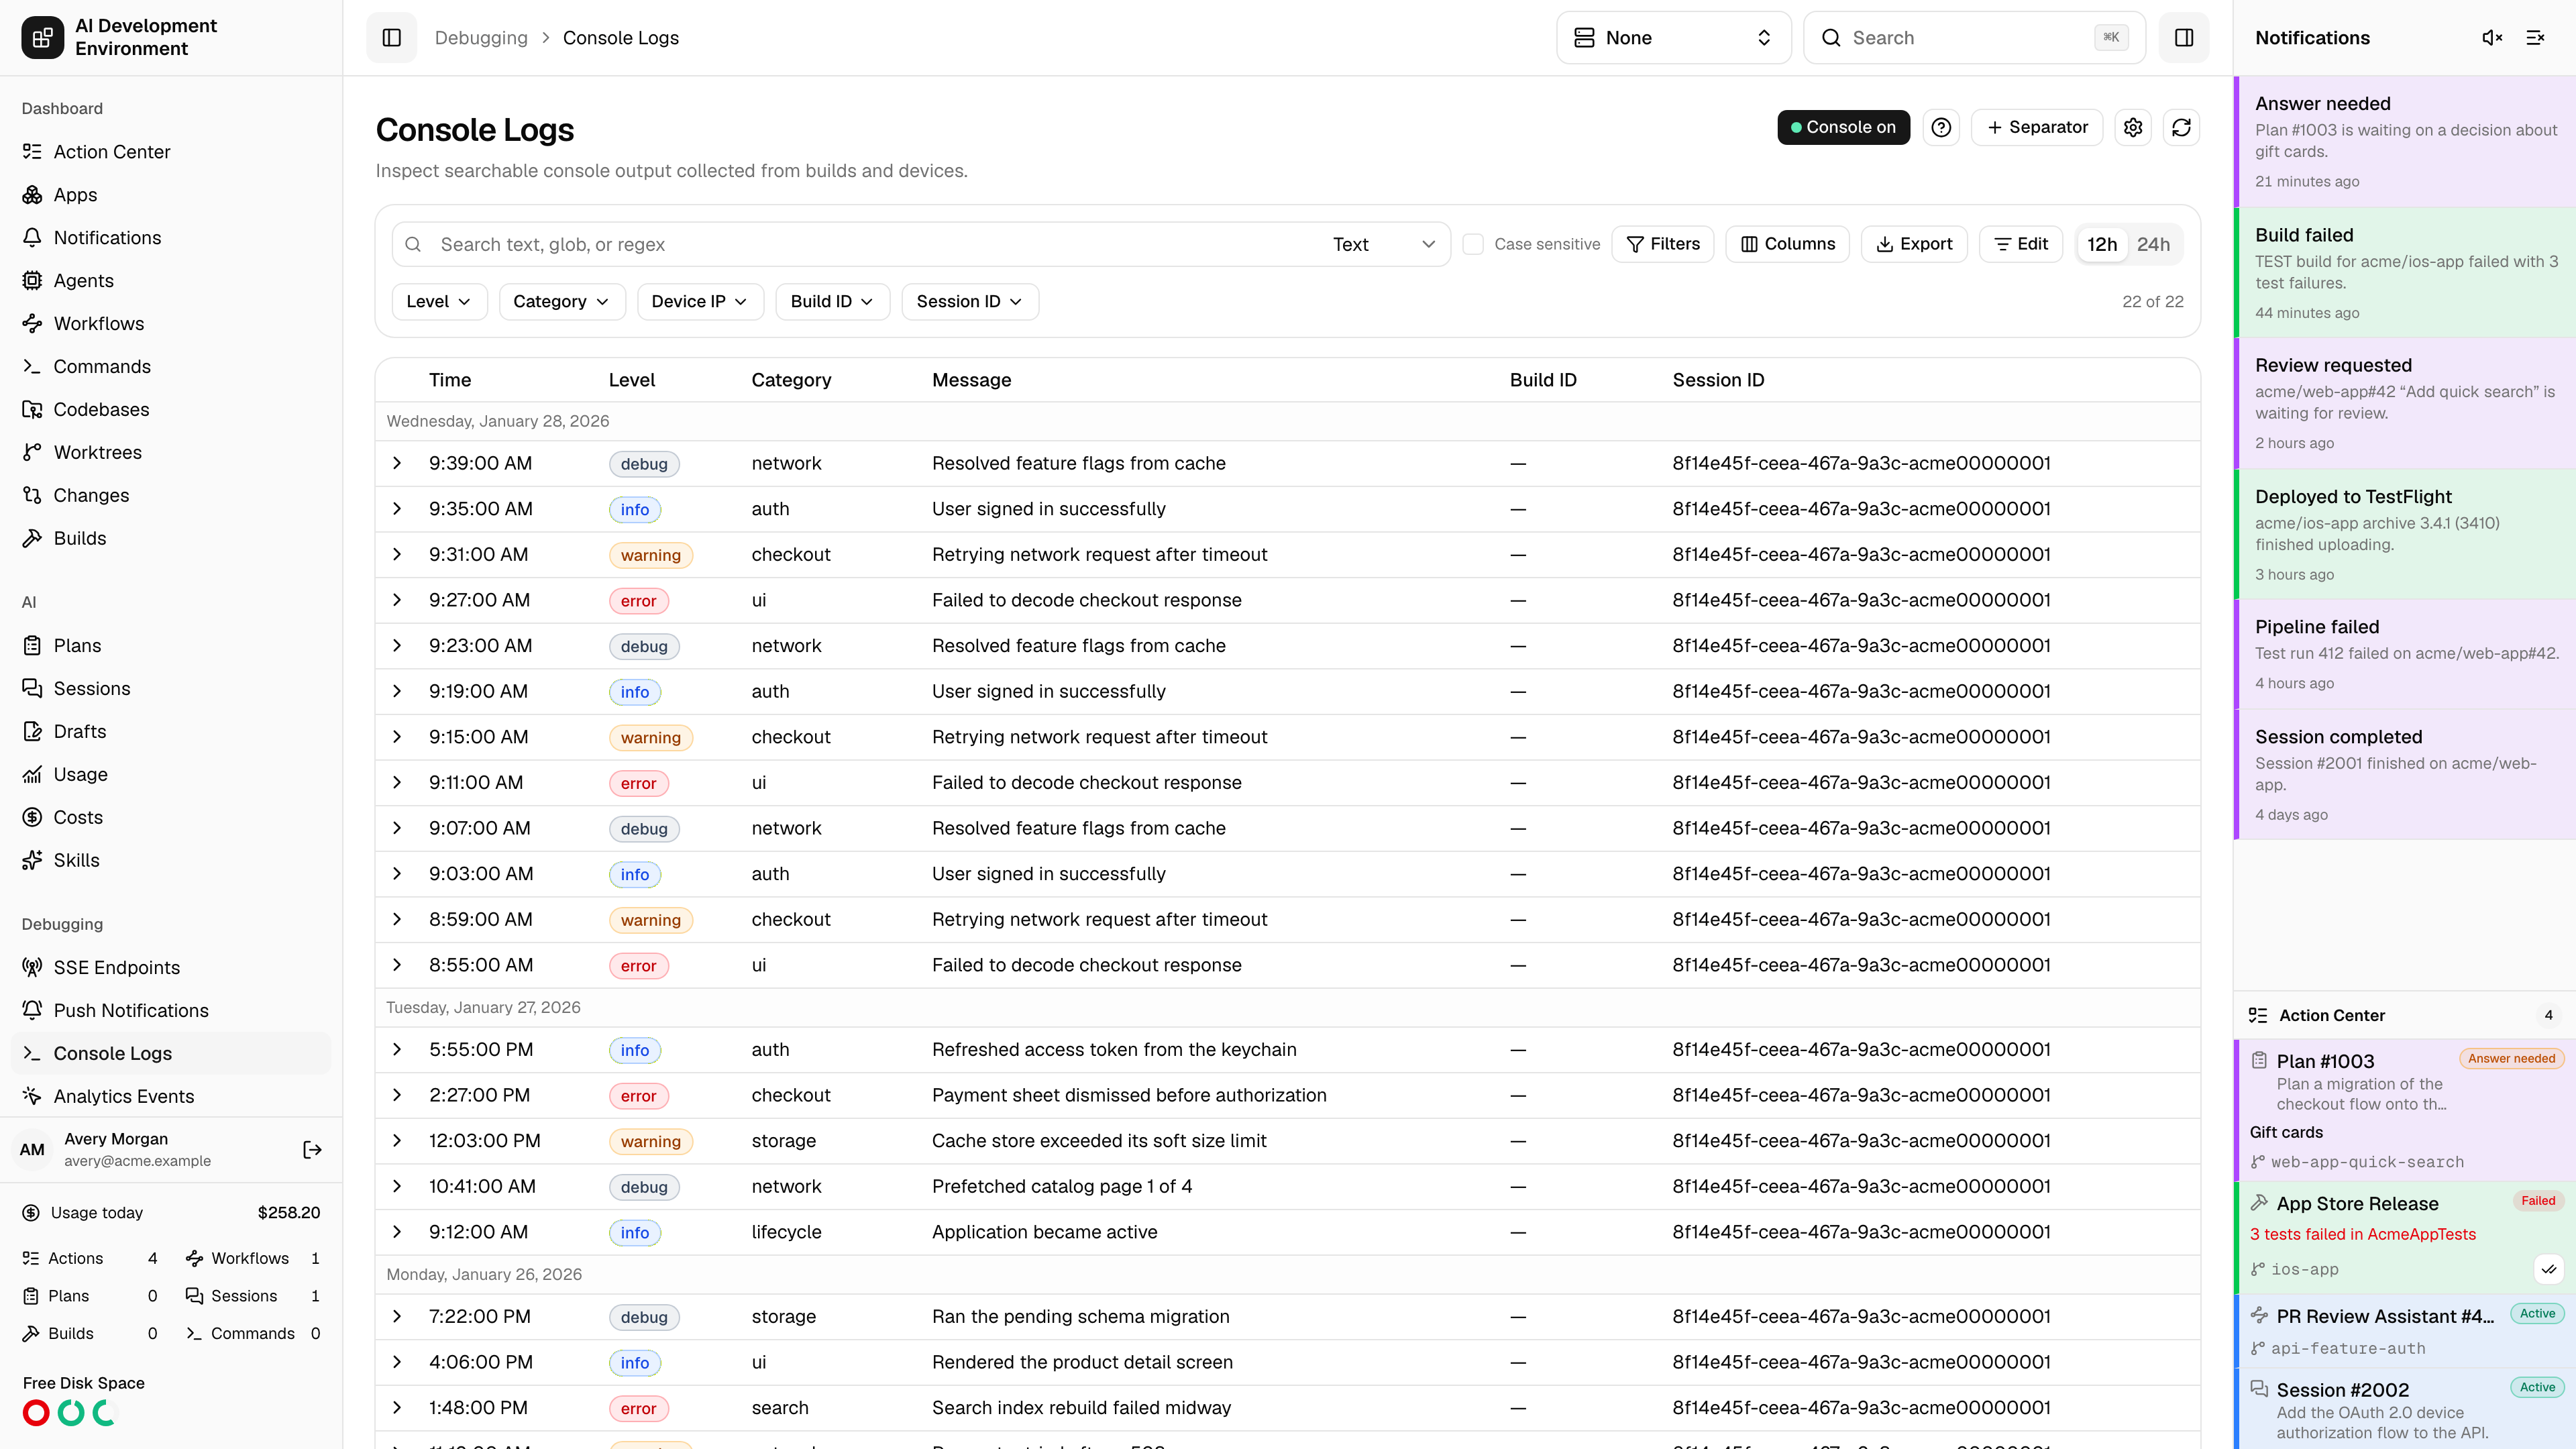Open the Text search mode dropdown
This screenshot has height=1449, width=2576.
[1384, 244]
